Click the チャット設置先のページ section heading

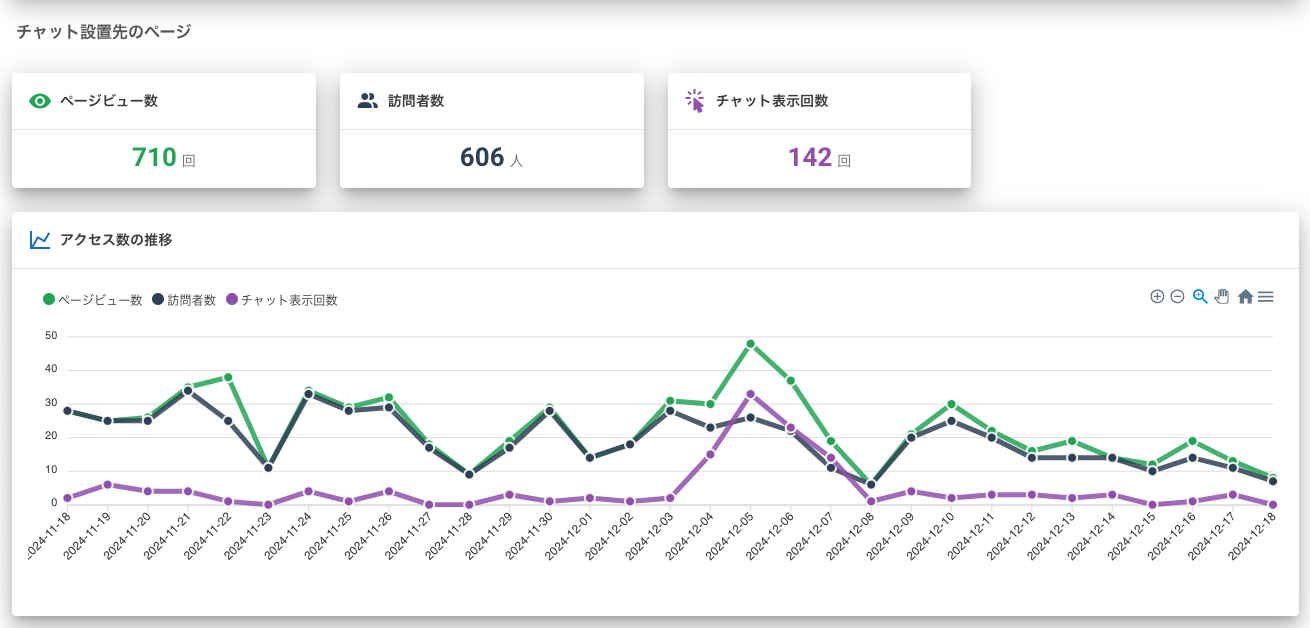[x=104, y=32]
